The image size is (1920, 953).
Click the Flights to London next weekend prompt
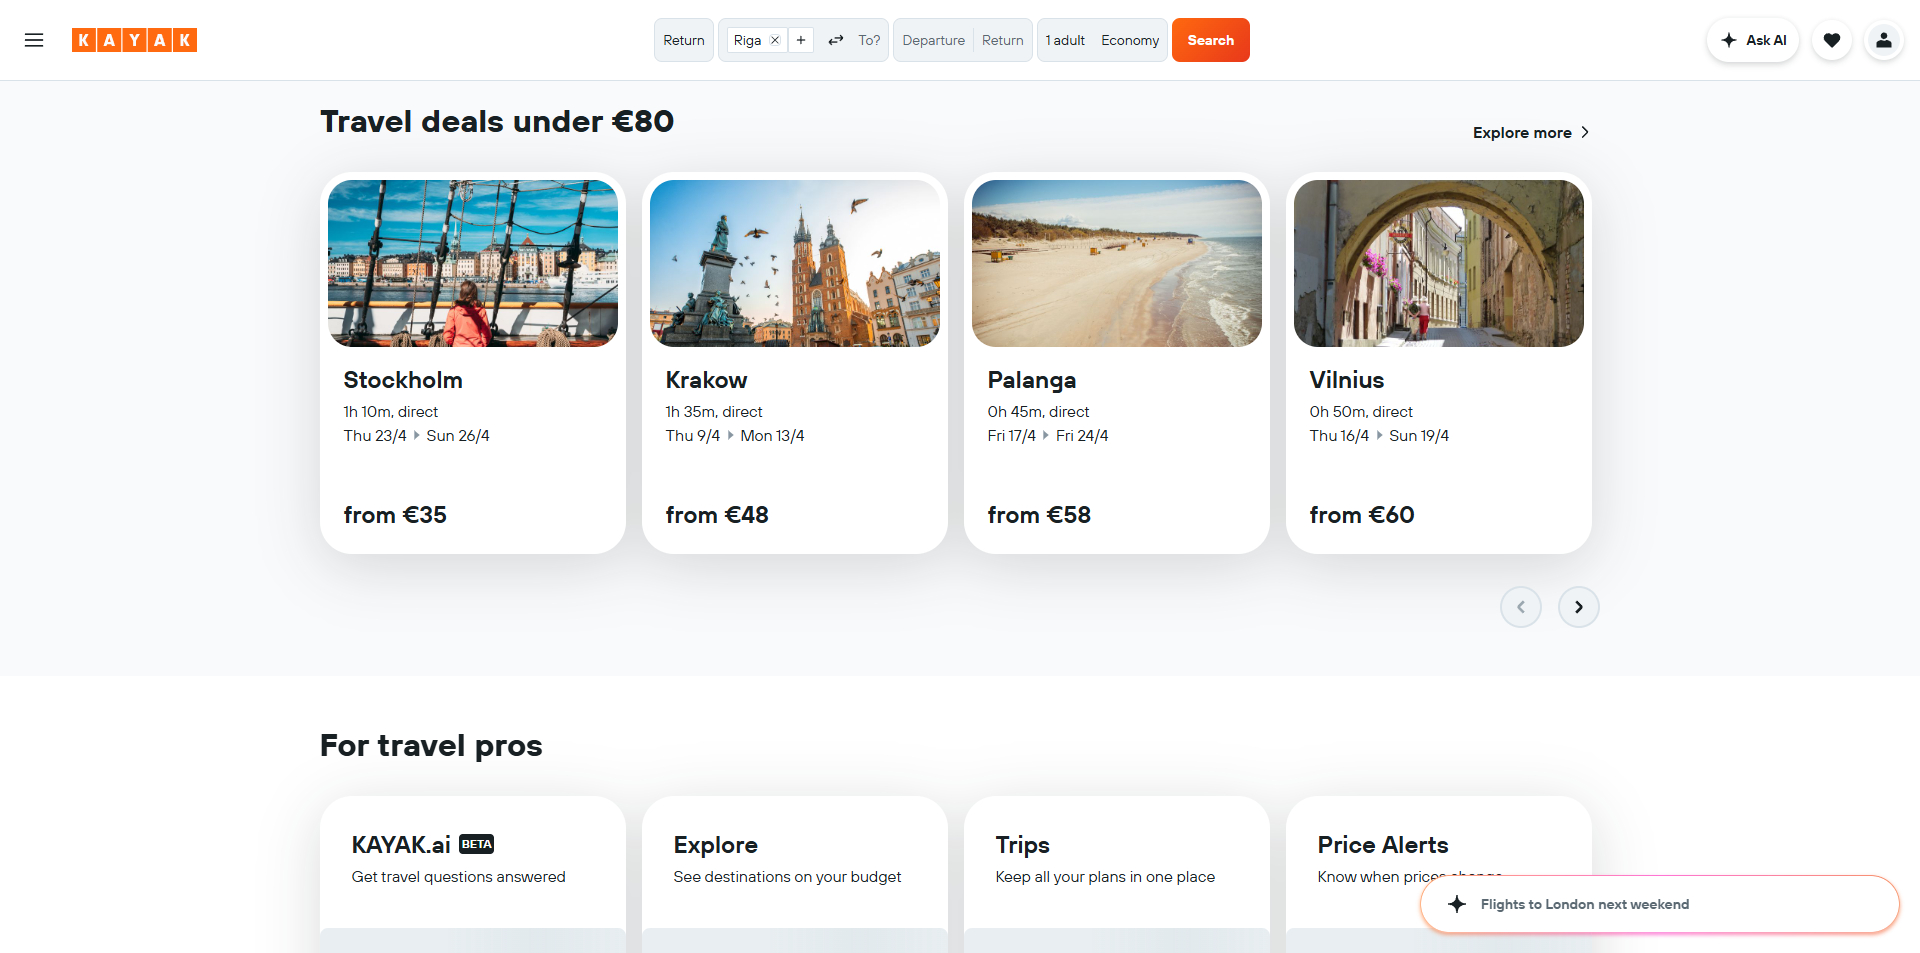1584,904
